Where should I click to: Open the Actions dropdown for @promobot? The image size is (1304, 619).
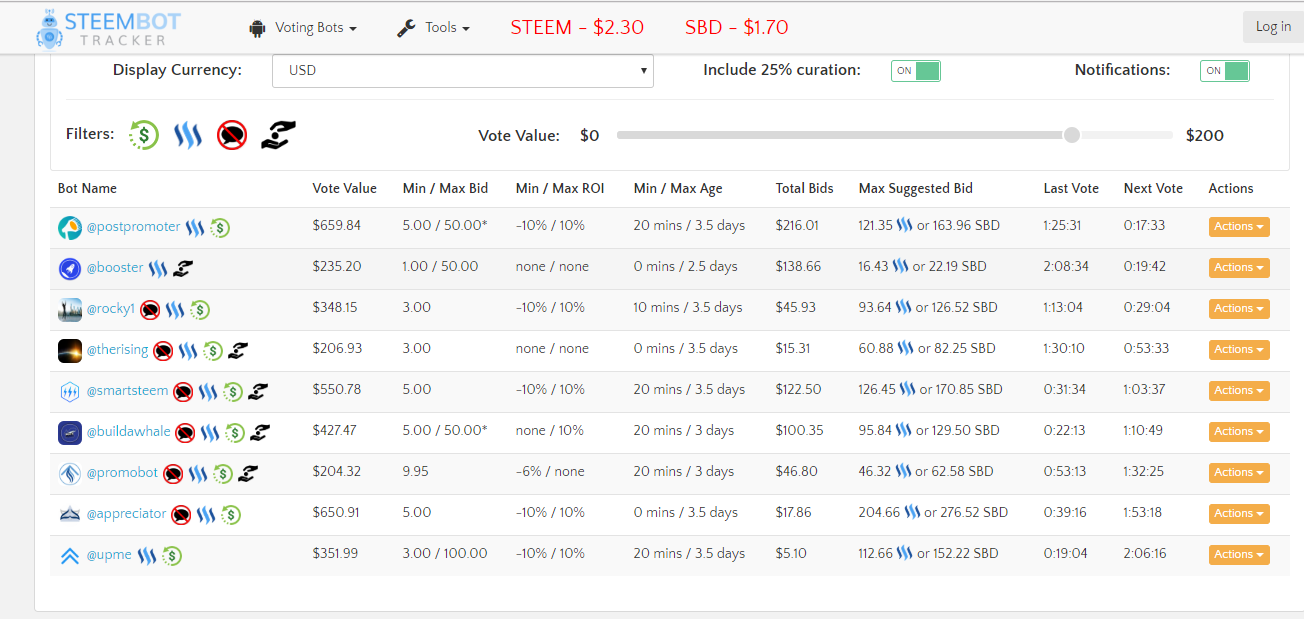coord(1239,473)
